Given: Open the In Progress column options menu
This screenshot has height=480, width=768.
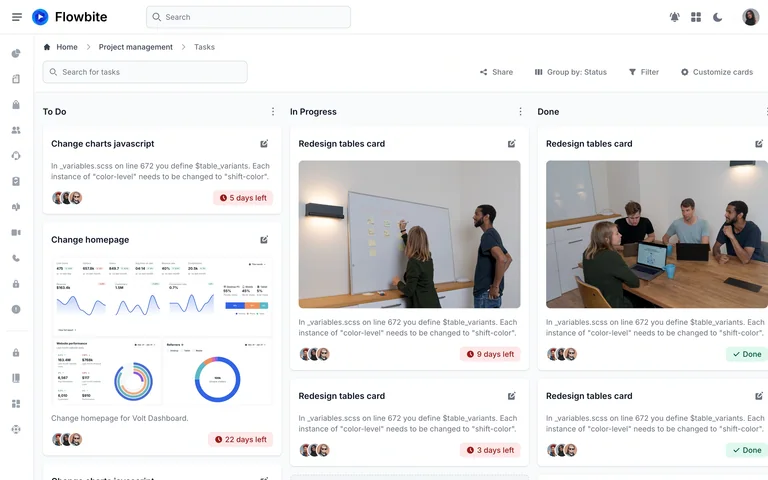Looking at the screenshot, I should (520, 112).
